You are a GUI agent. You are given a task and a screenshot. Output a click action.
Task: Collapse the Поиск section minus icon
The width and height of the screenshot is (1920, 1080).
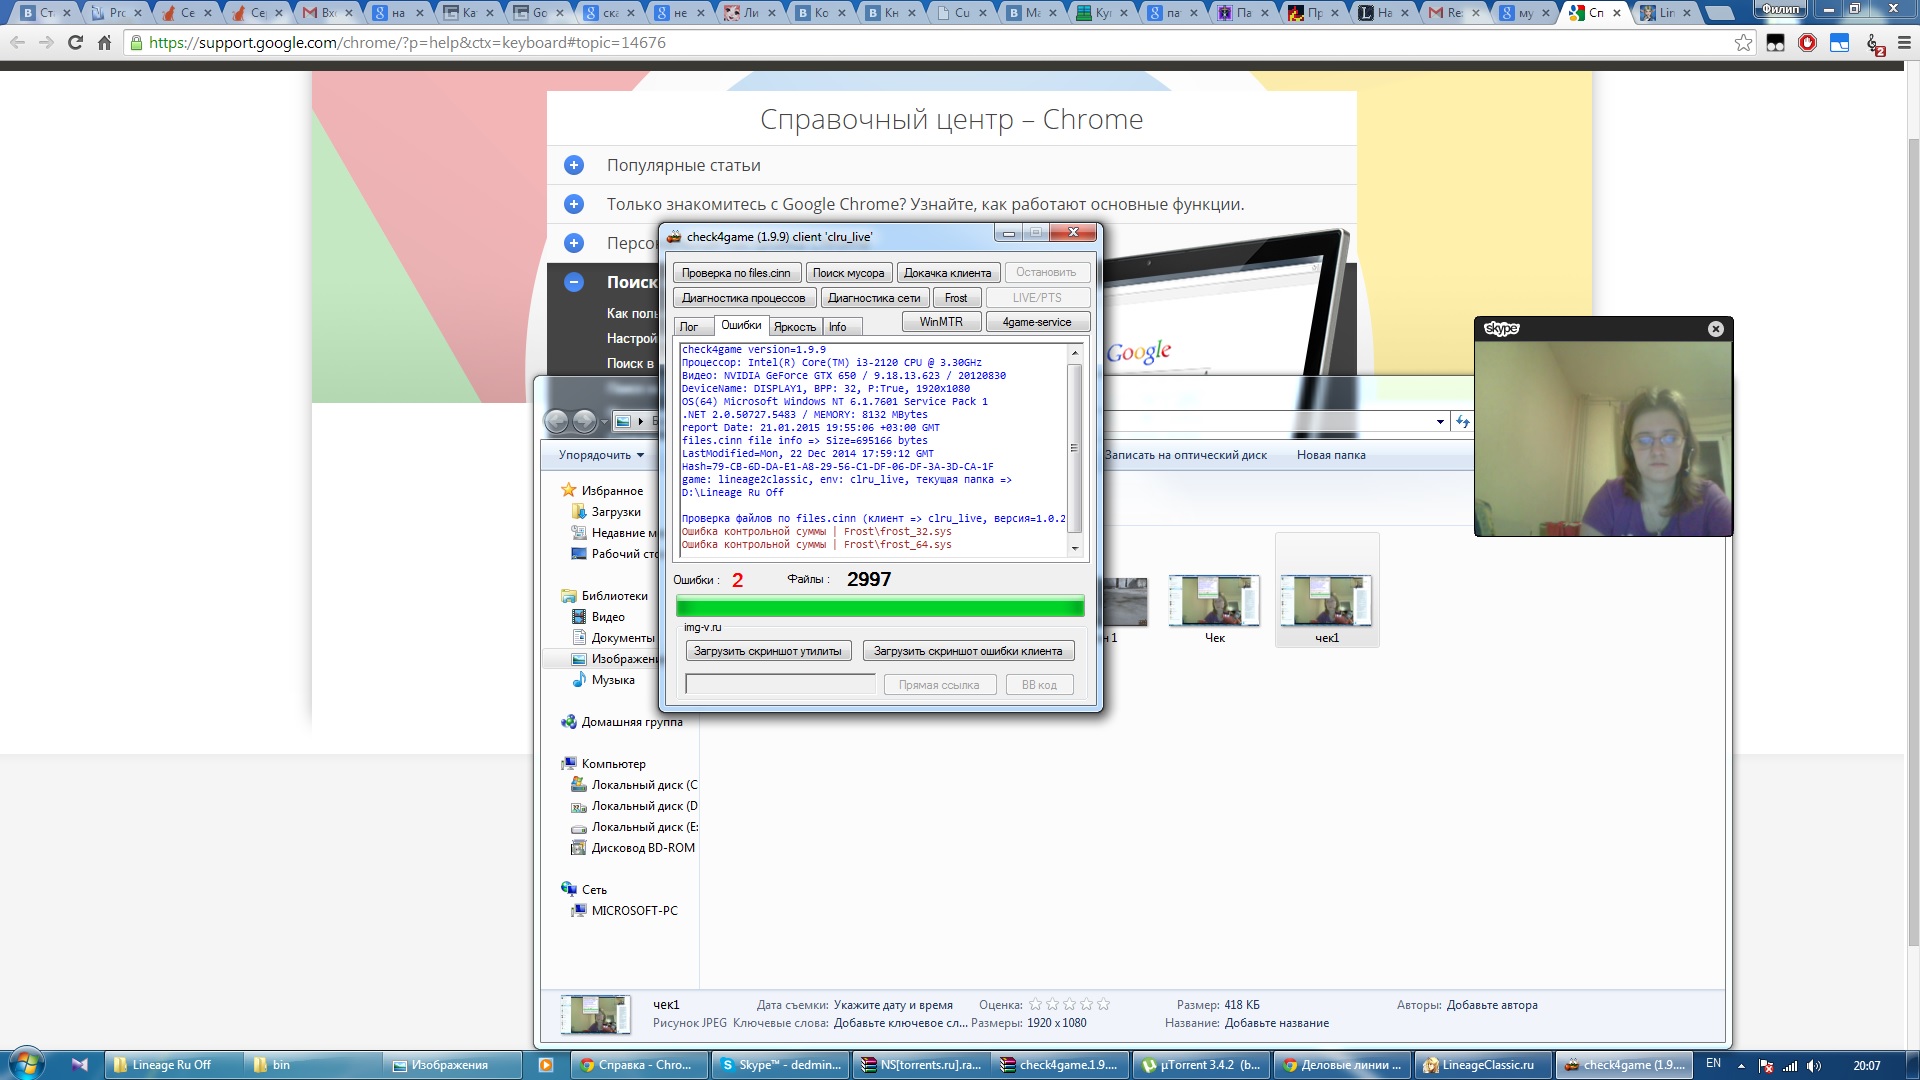574,282
